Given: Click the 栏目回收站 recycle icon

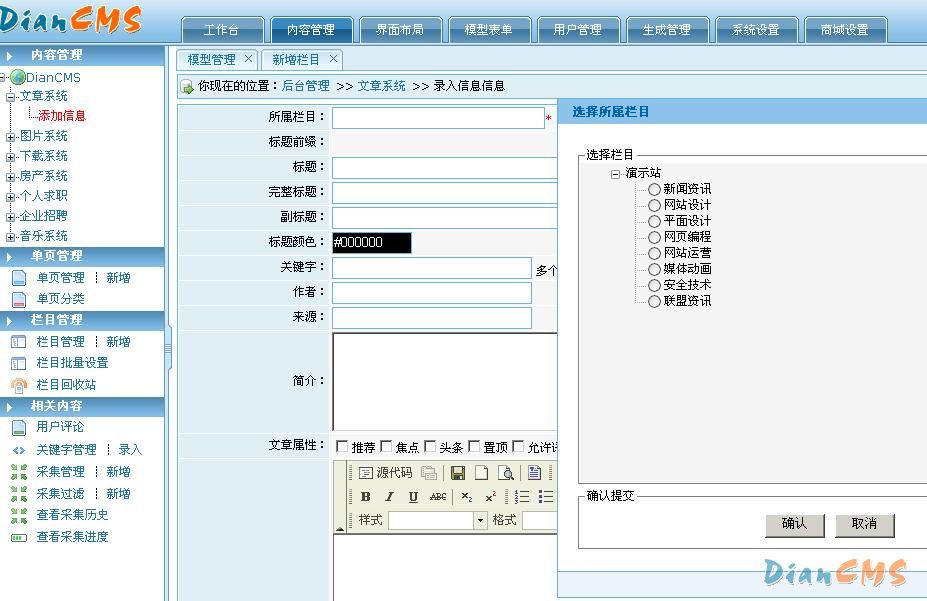Looking at the screenshot, I should [x=19, y=385].
